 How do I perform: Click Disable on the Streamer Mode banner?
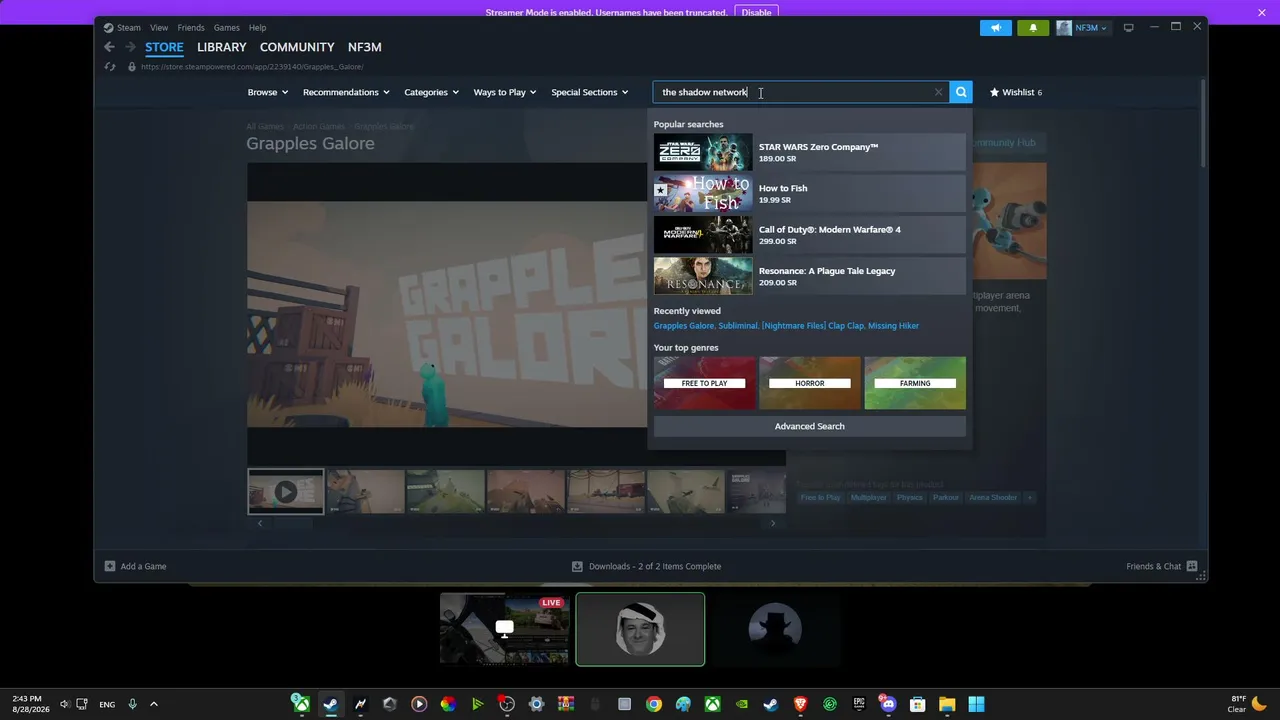(x=756, y=13)
